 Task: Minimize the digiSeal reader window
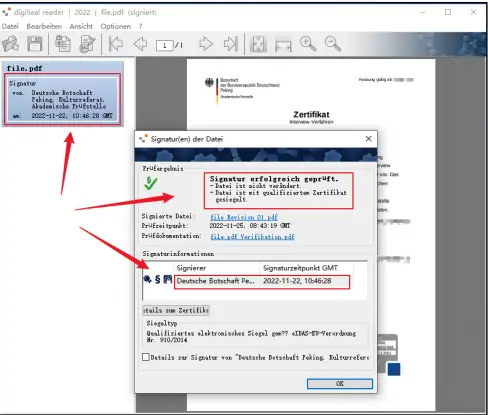tap(423, 12)
